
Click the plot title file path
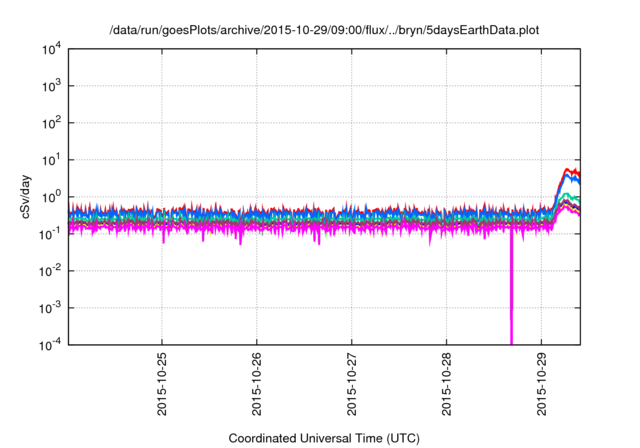(324, 31)
